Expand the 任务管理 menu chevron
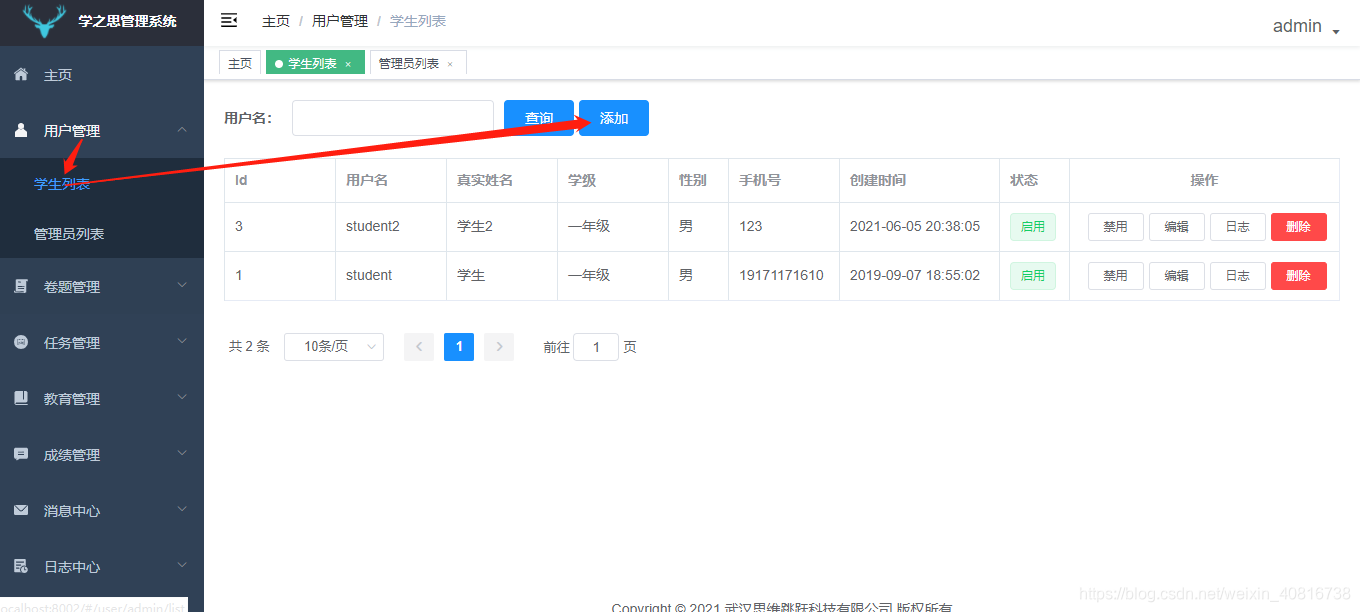The image size is (1360, 612). point(182,341)
